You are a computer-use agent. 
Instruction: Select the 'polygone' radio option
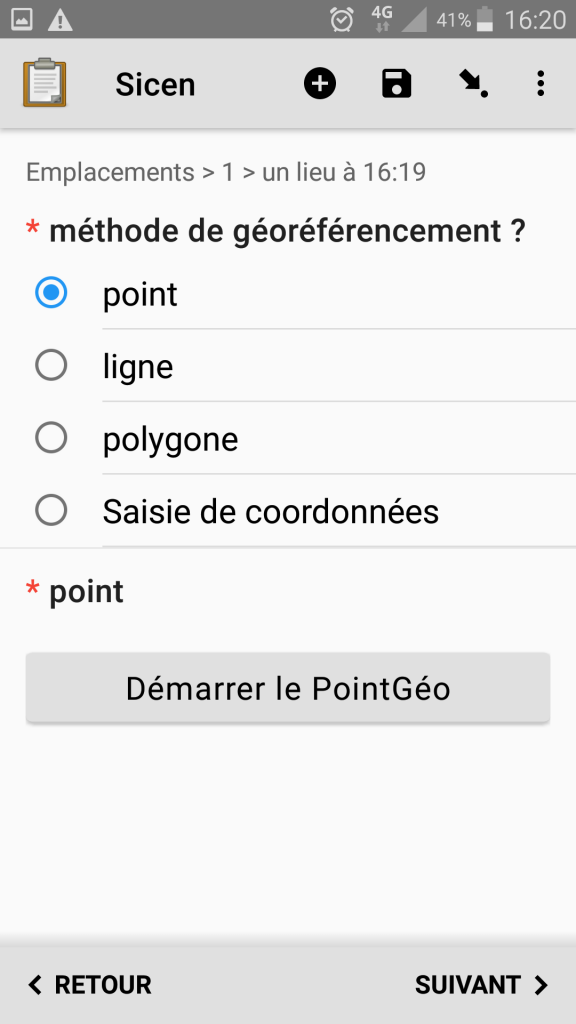288,438
